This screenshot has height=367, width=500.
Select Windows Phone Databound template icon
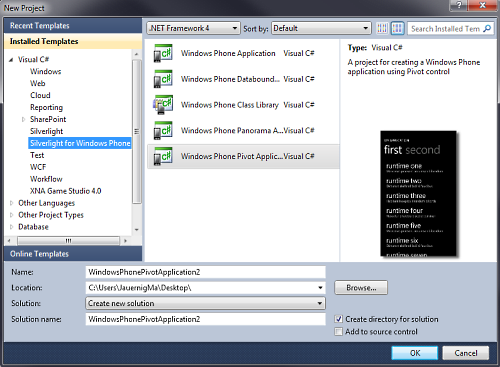coord(163,79)
